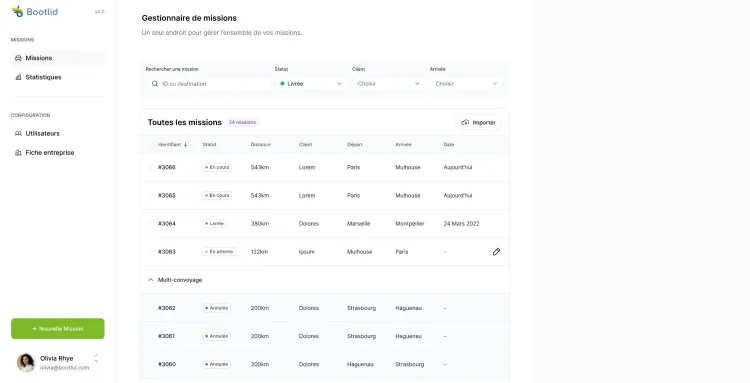The height and width of the screenshot is (383, 750).
Task: Click the Arrivée column header
Action: [x=403, y=144]
